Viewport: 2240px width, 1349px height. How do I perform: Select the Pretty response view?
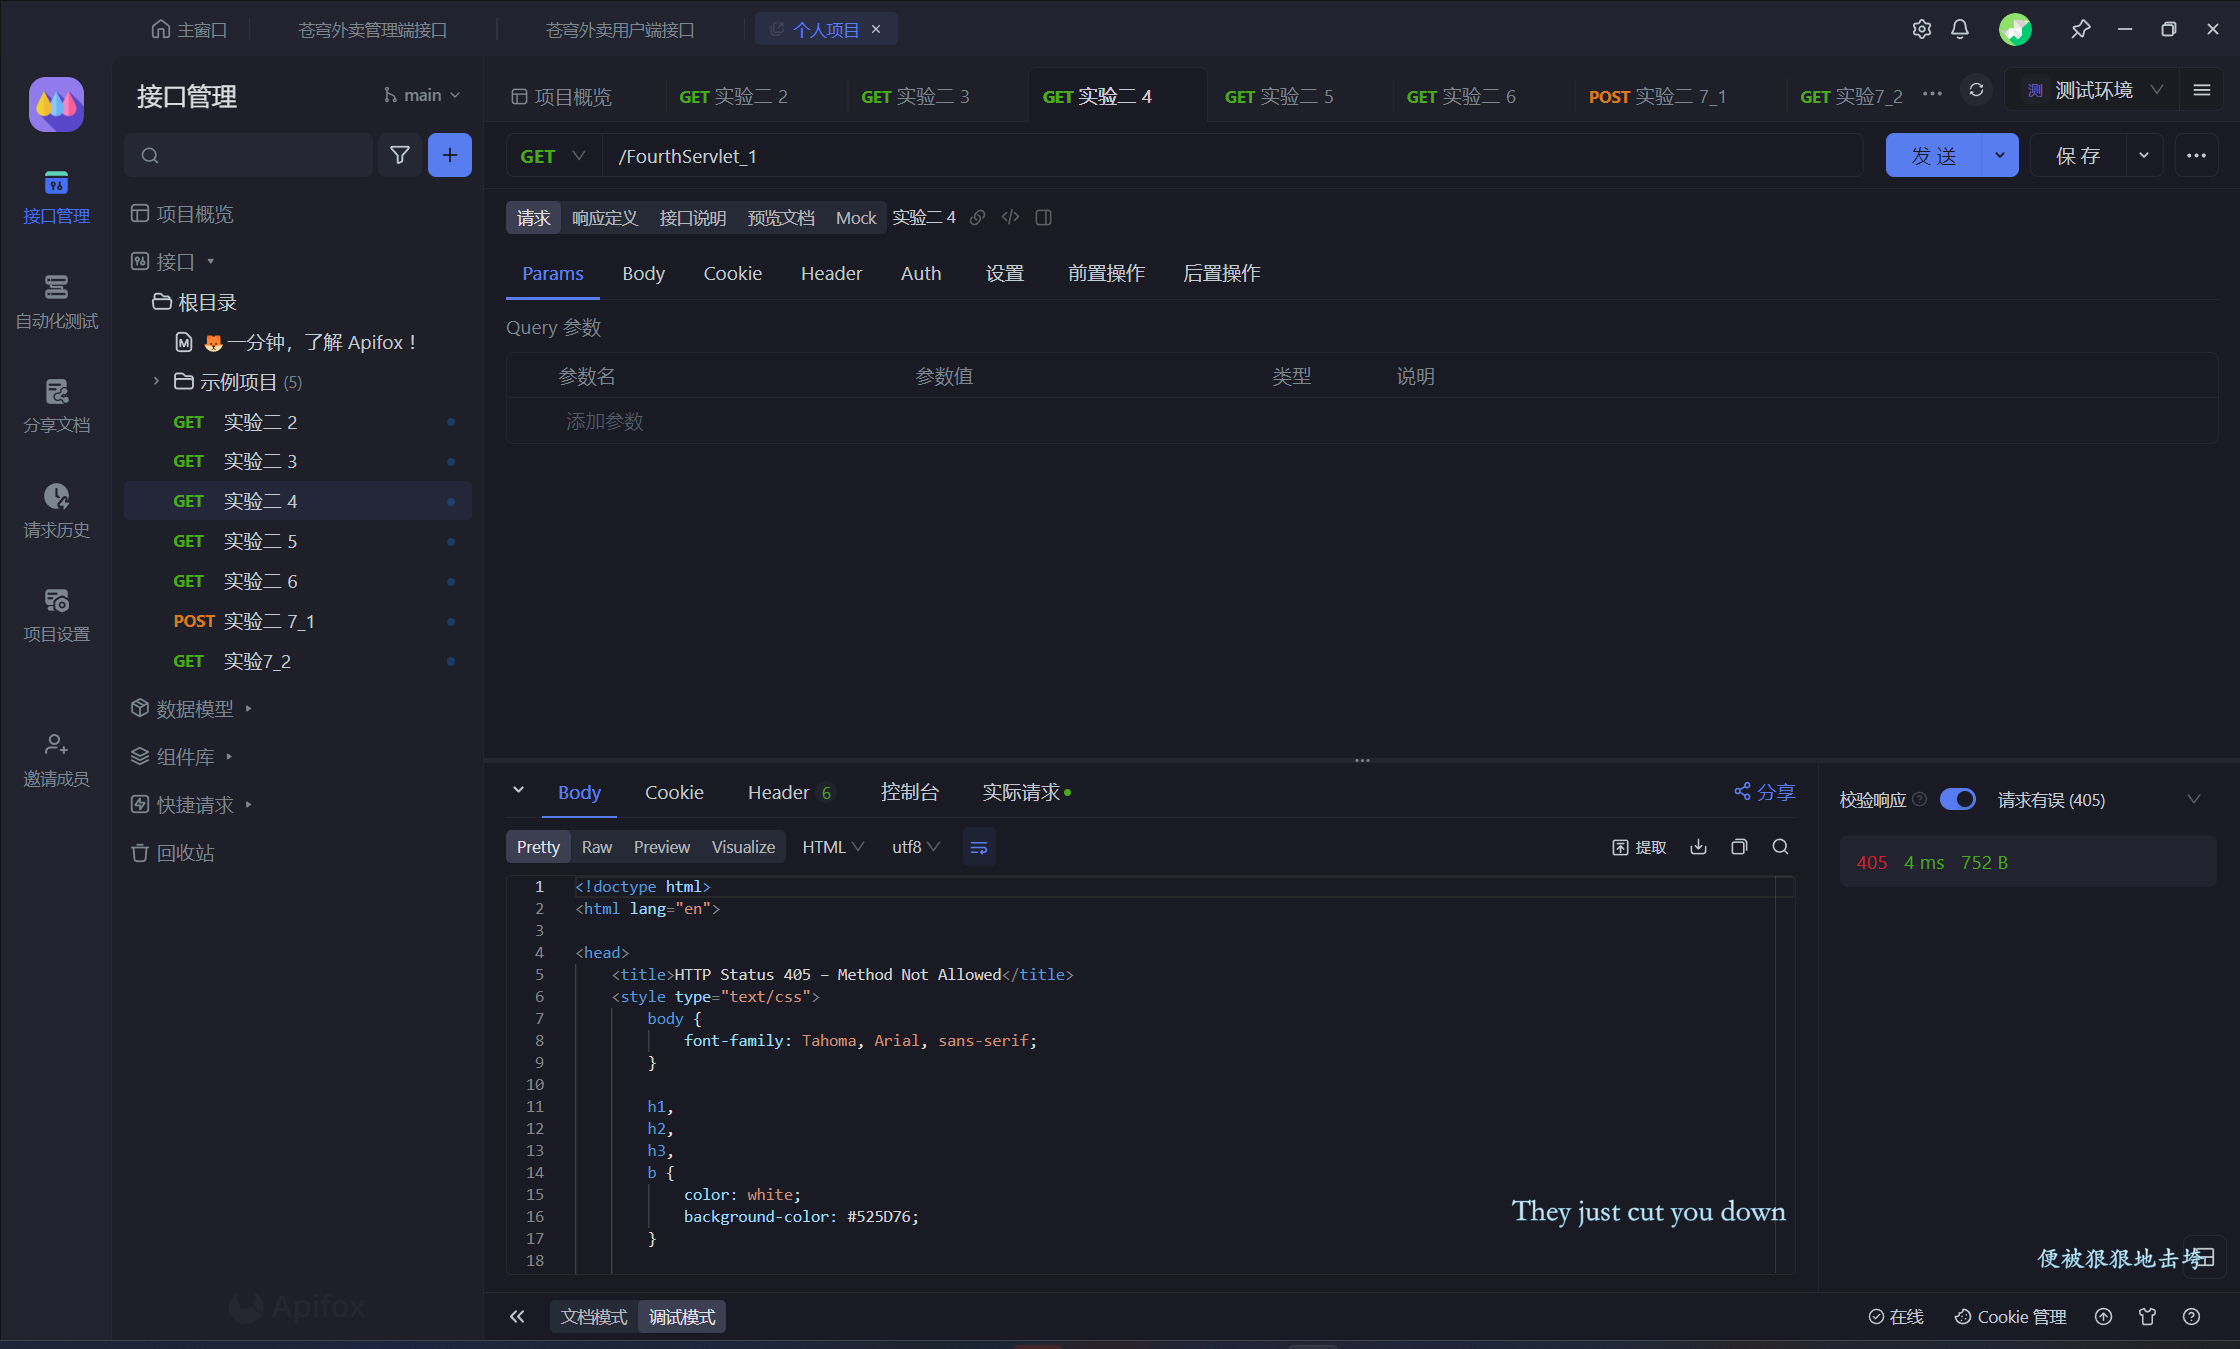click(538, 847)
